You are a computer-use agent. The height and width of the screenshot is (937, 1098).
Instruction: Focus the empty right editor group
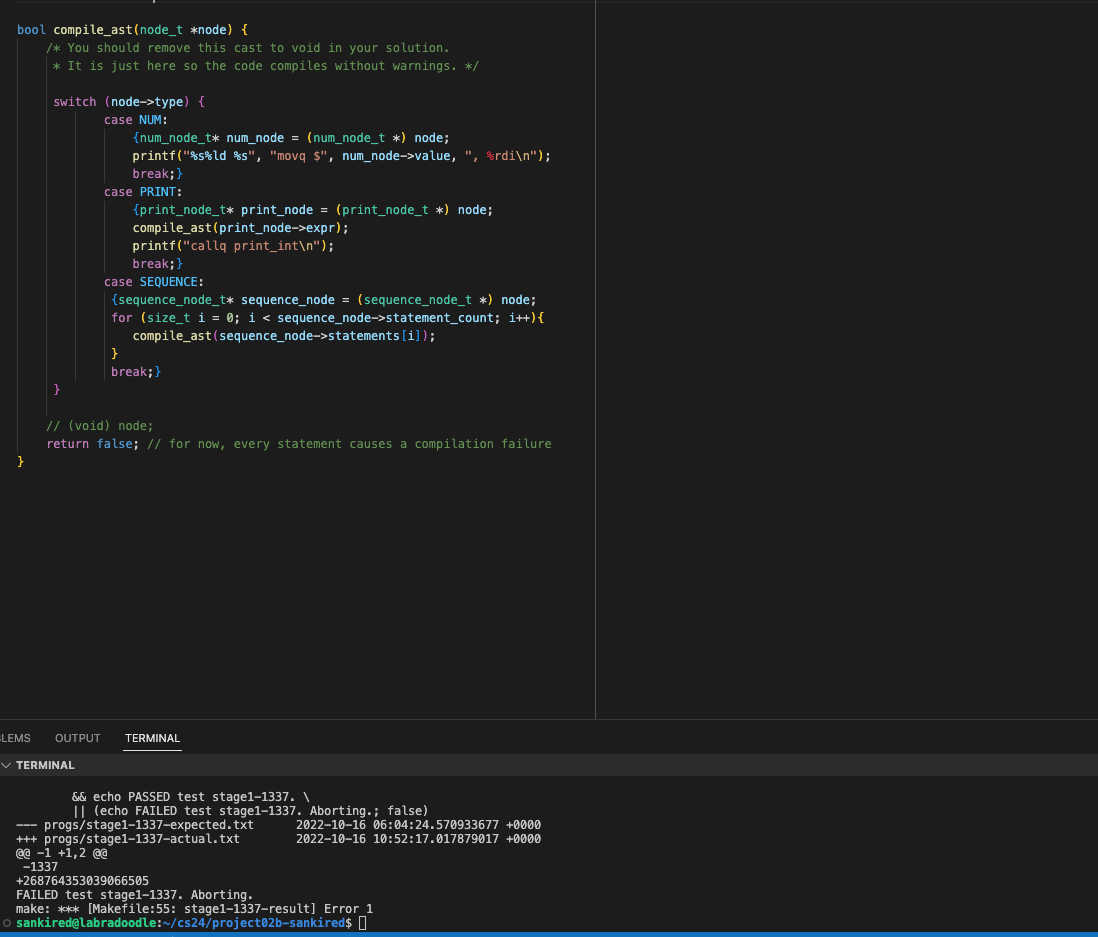846,360
